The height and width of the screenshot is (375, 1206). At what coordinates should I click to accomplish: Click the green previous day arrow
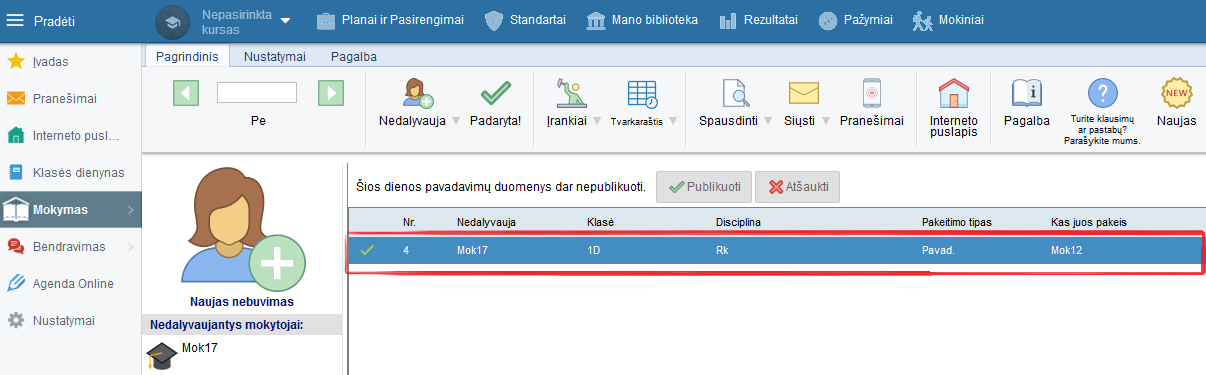(x=187, y=93)
